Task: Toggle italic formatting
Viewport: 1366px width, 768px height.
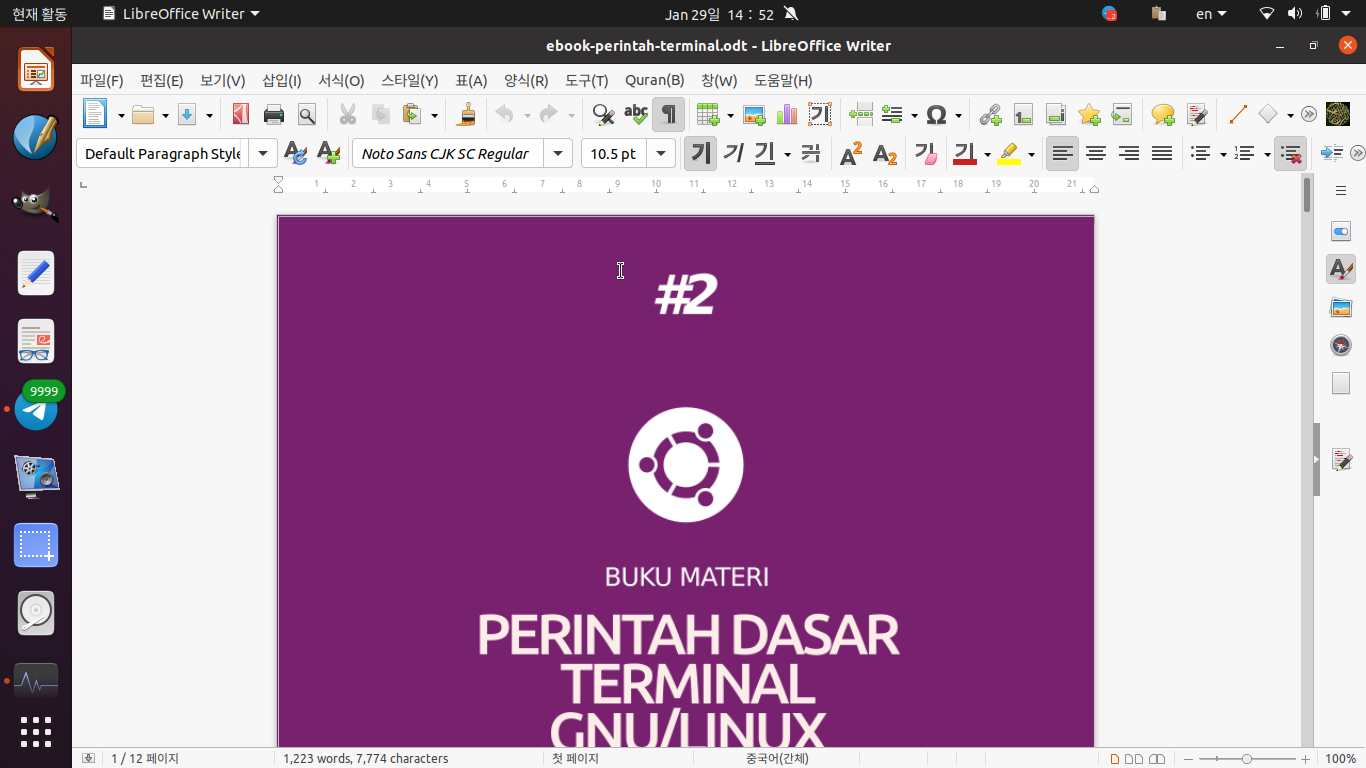Action: pyautogui.click(x=733, y=153)
